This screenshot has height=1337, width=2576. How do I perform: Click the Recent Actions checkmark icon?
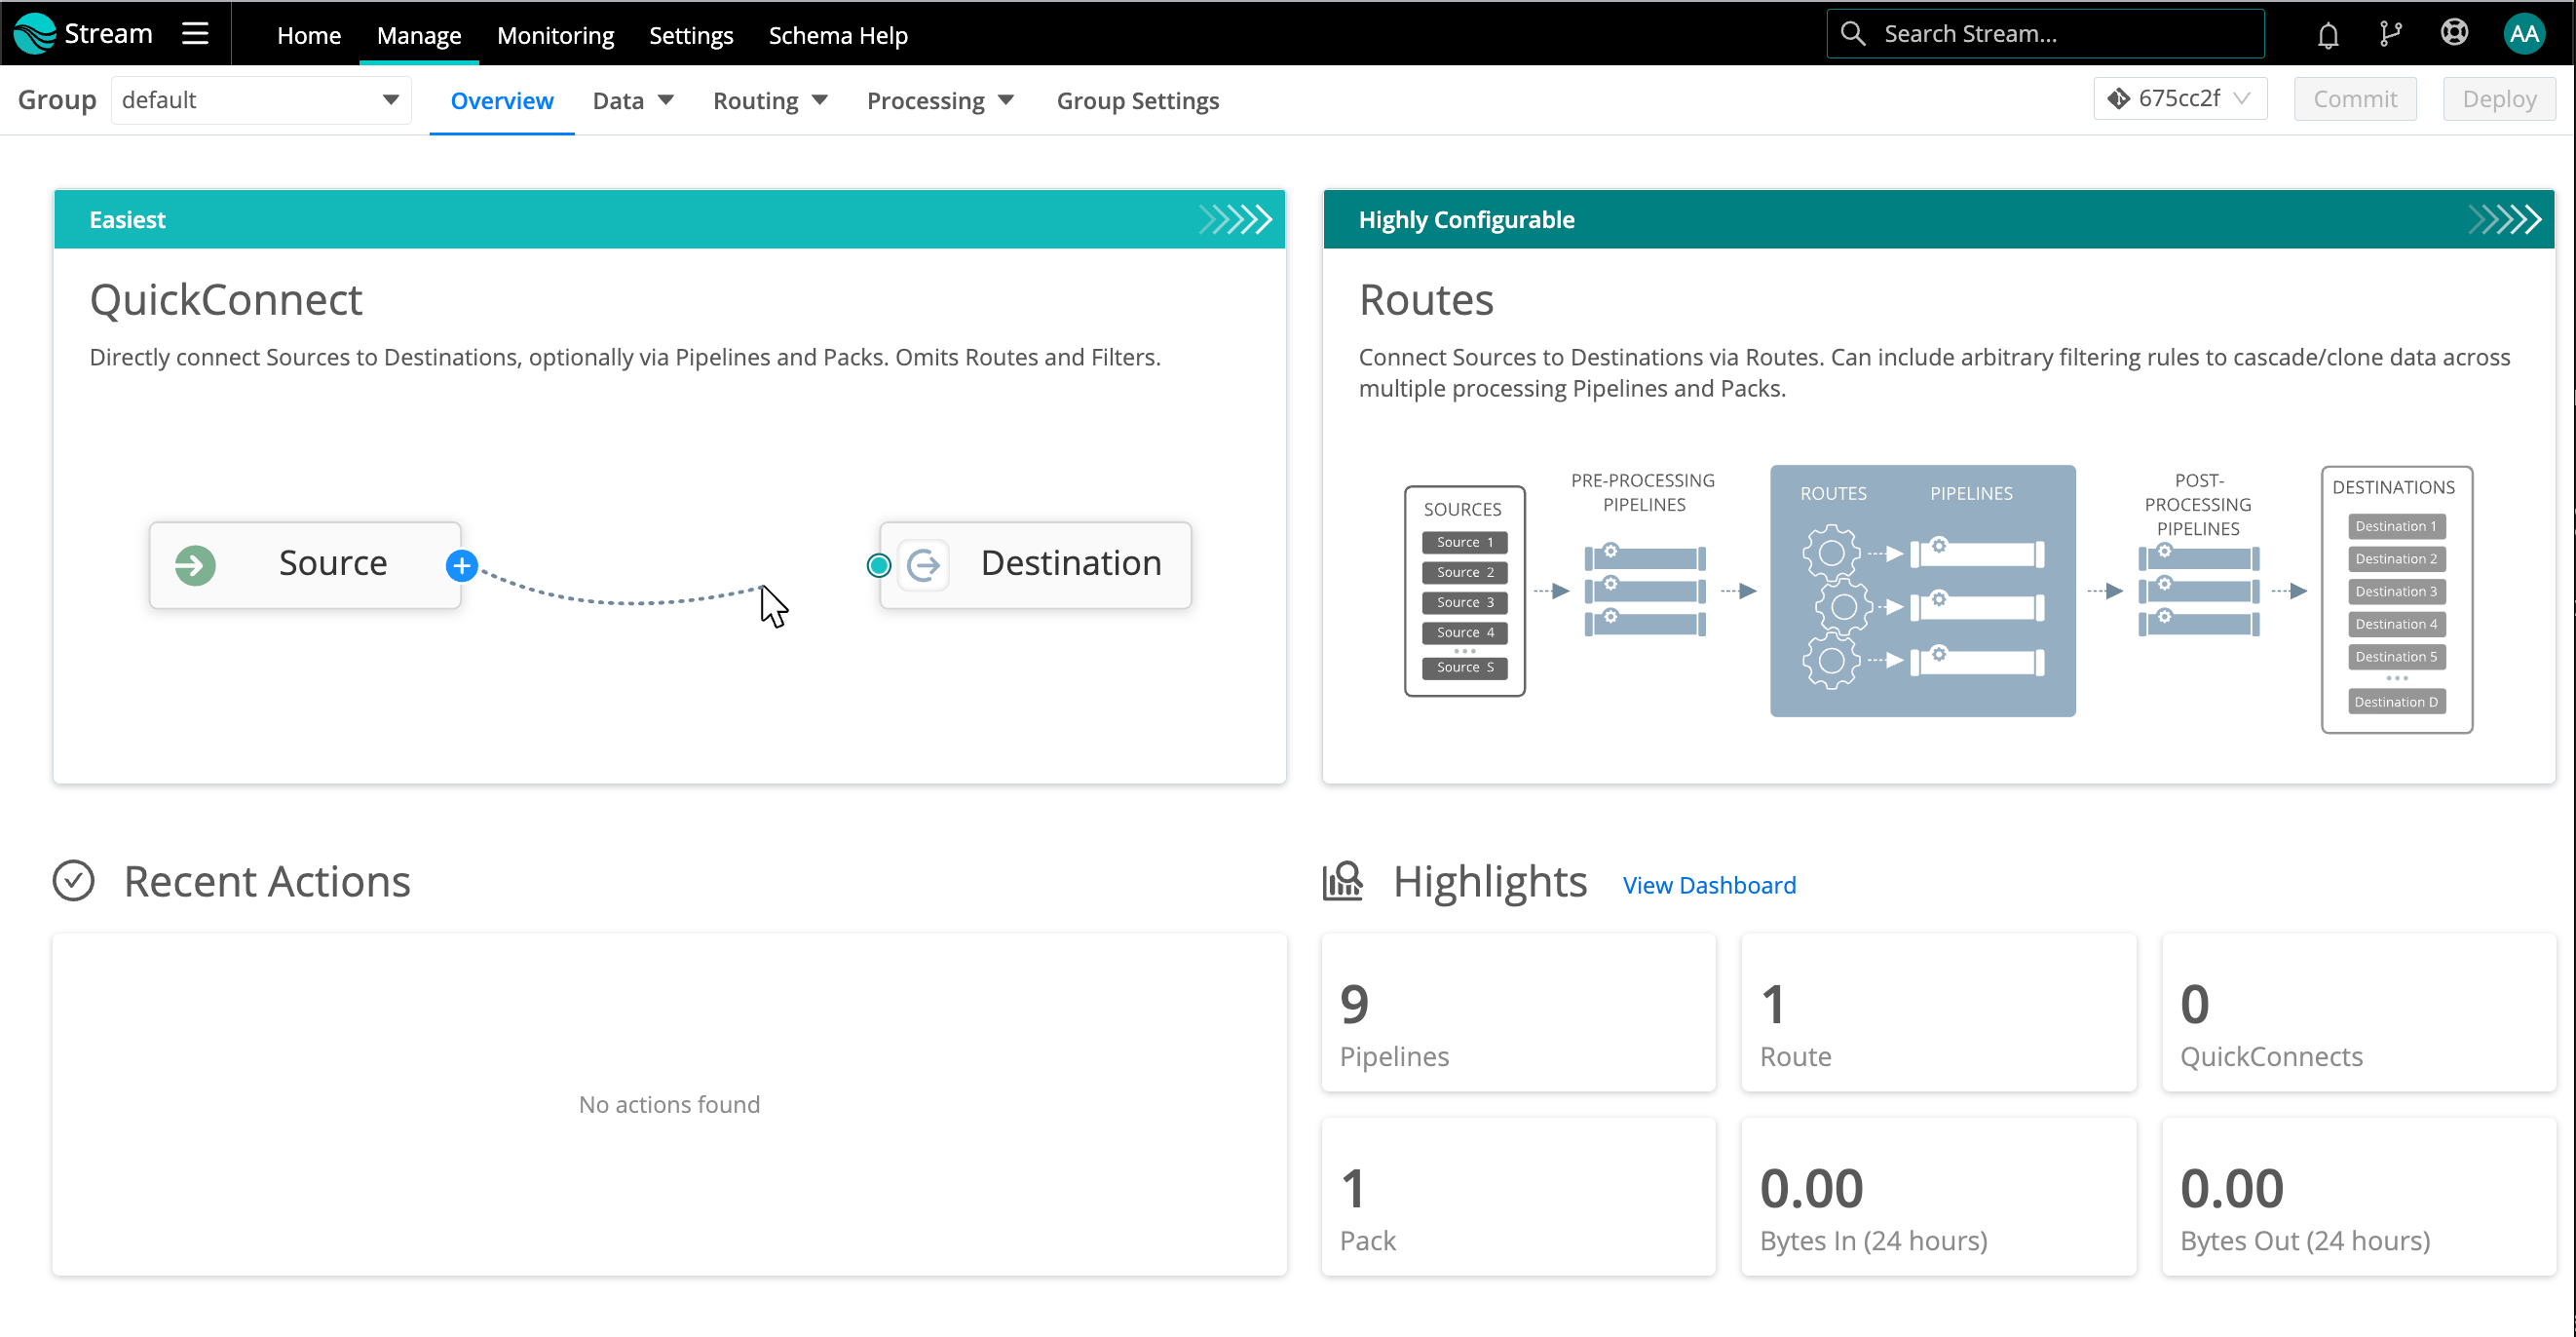(x=73, y=881)
